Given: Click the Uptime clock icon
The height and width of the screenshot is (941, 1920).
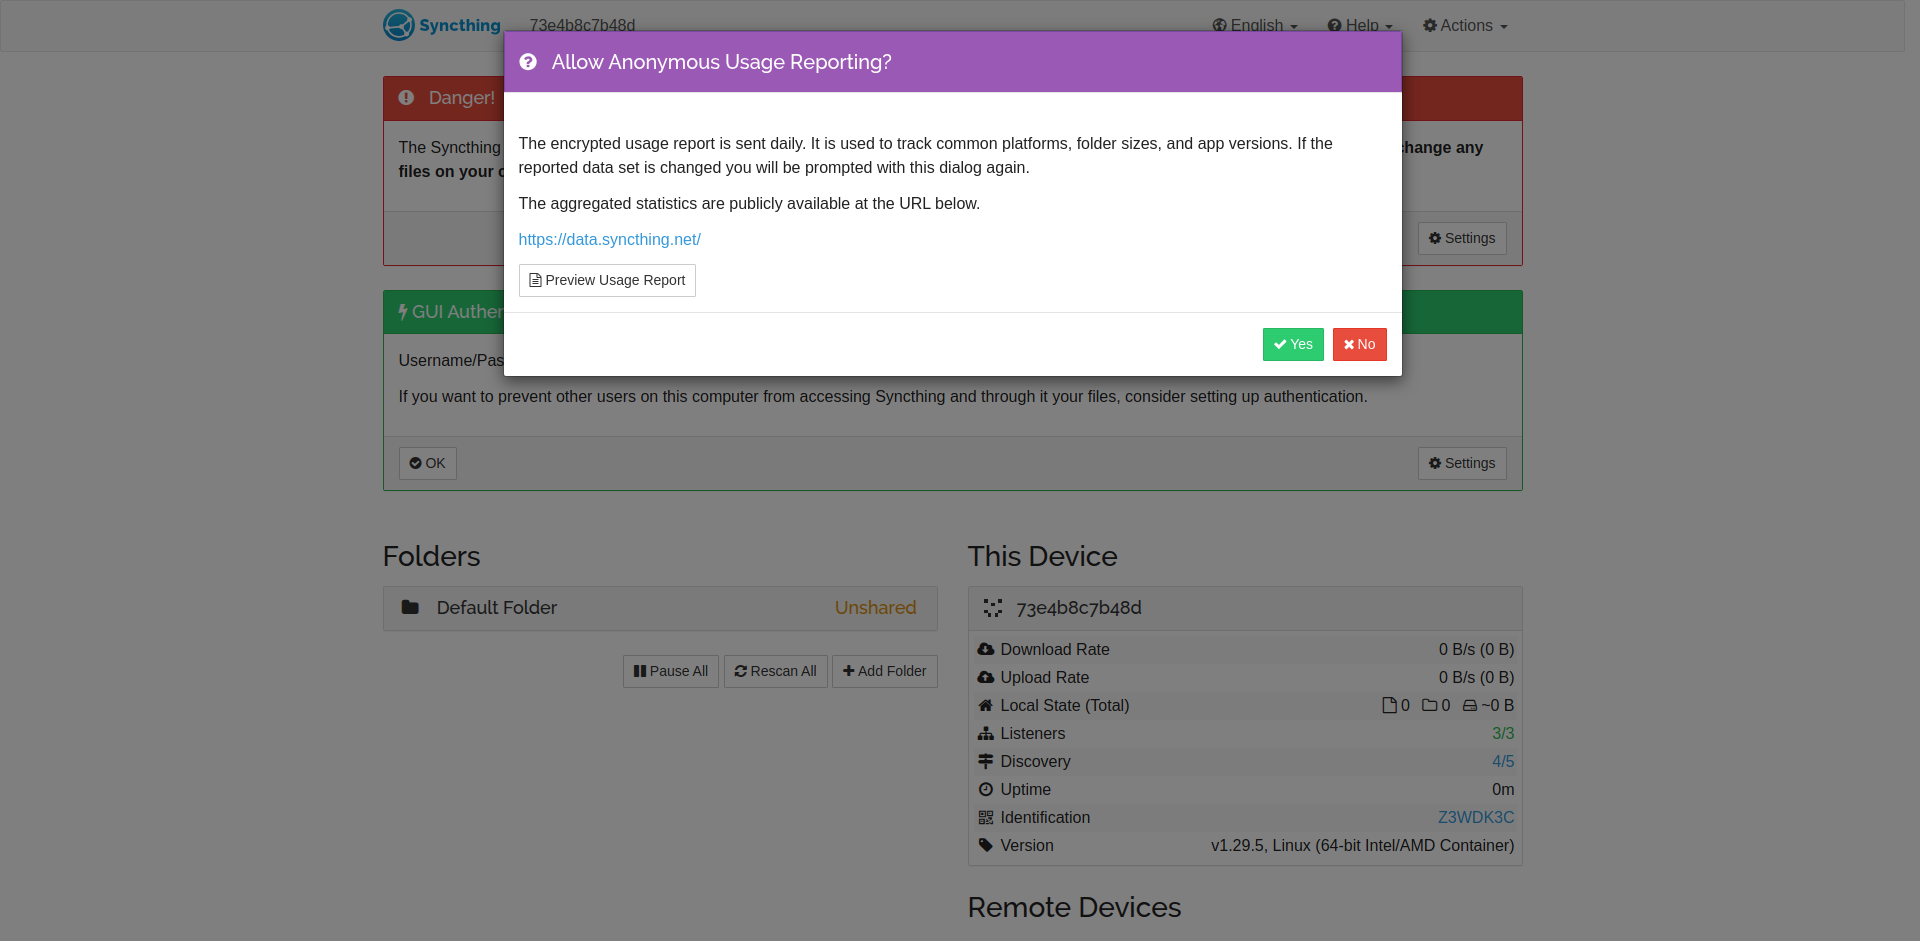Looking at the screenshot, I should pyautogui.click(x=986, y=790).
